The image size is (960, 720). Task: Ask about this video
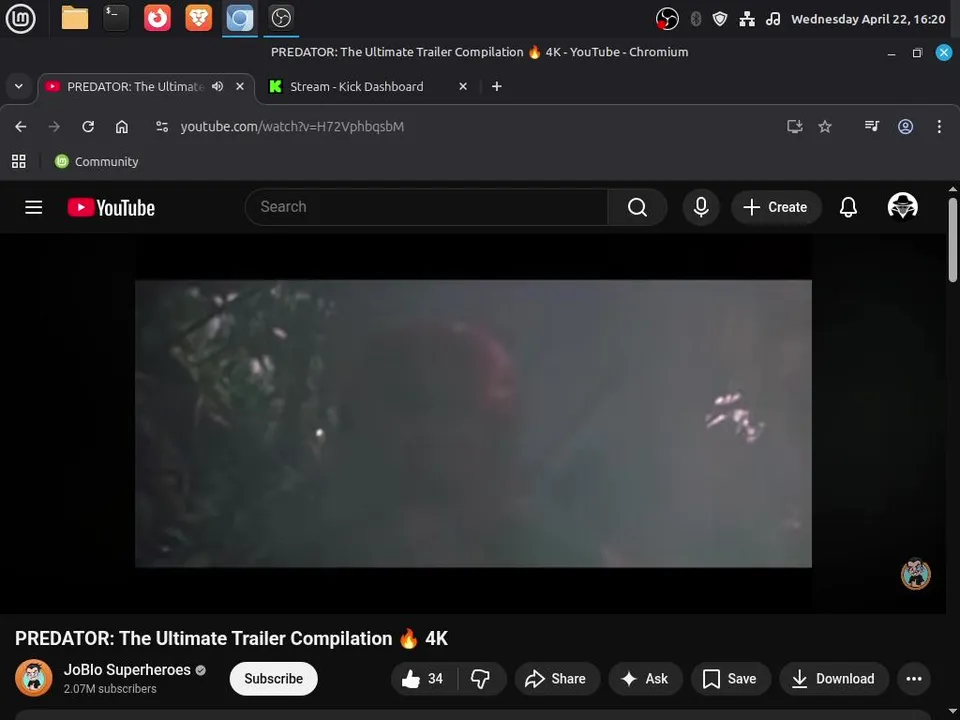tap(645, 678)
